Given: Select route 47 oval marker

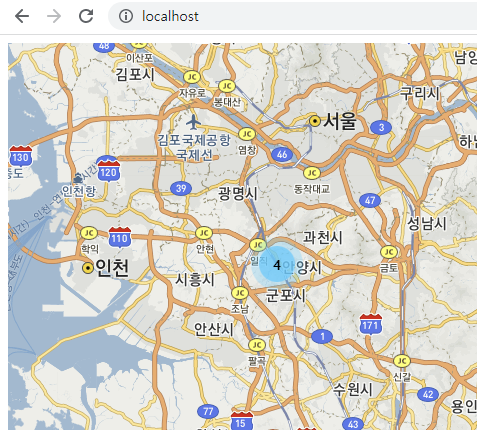Looking at the screenshot, I should (370, 200).
